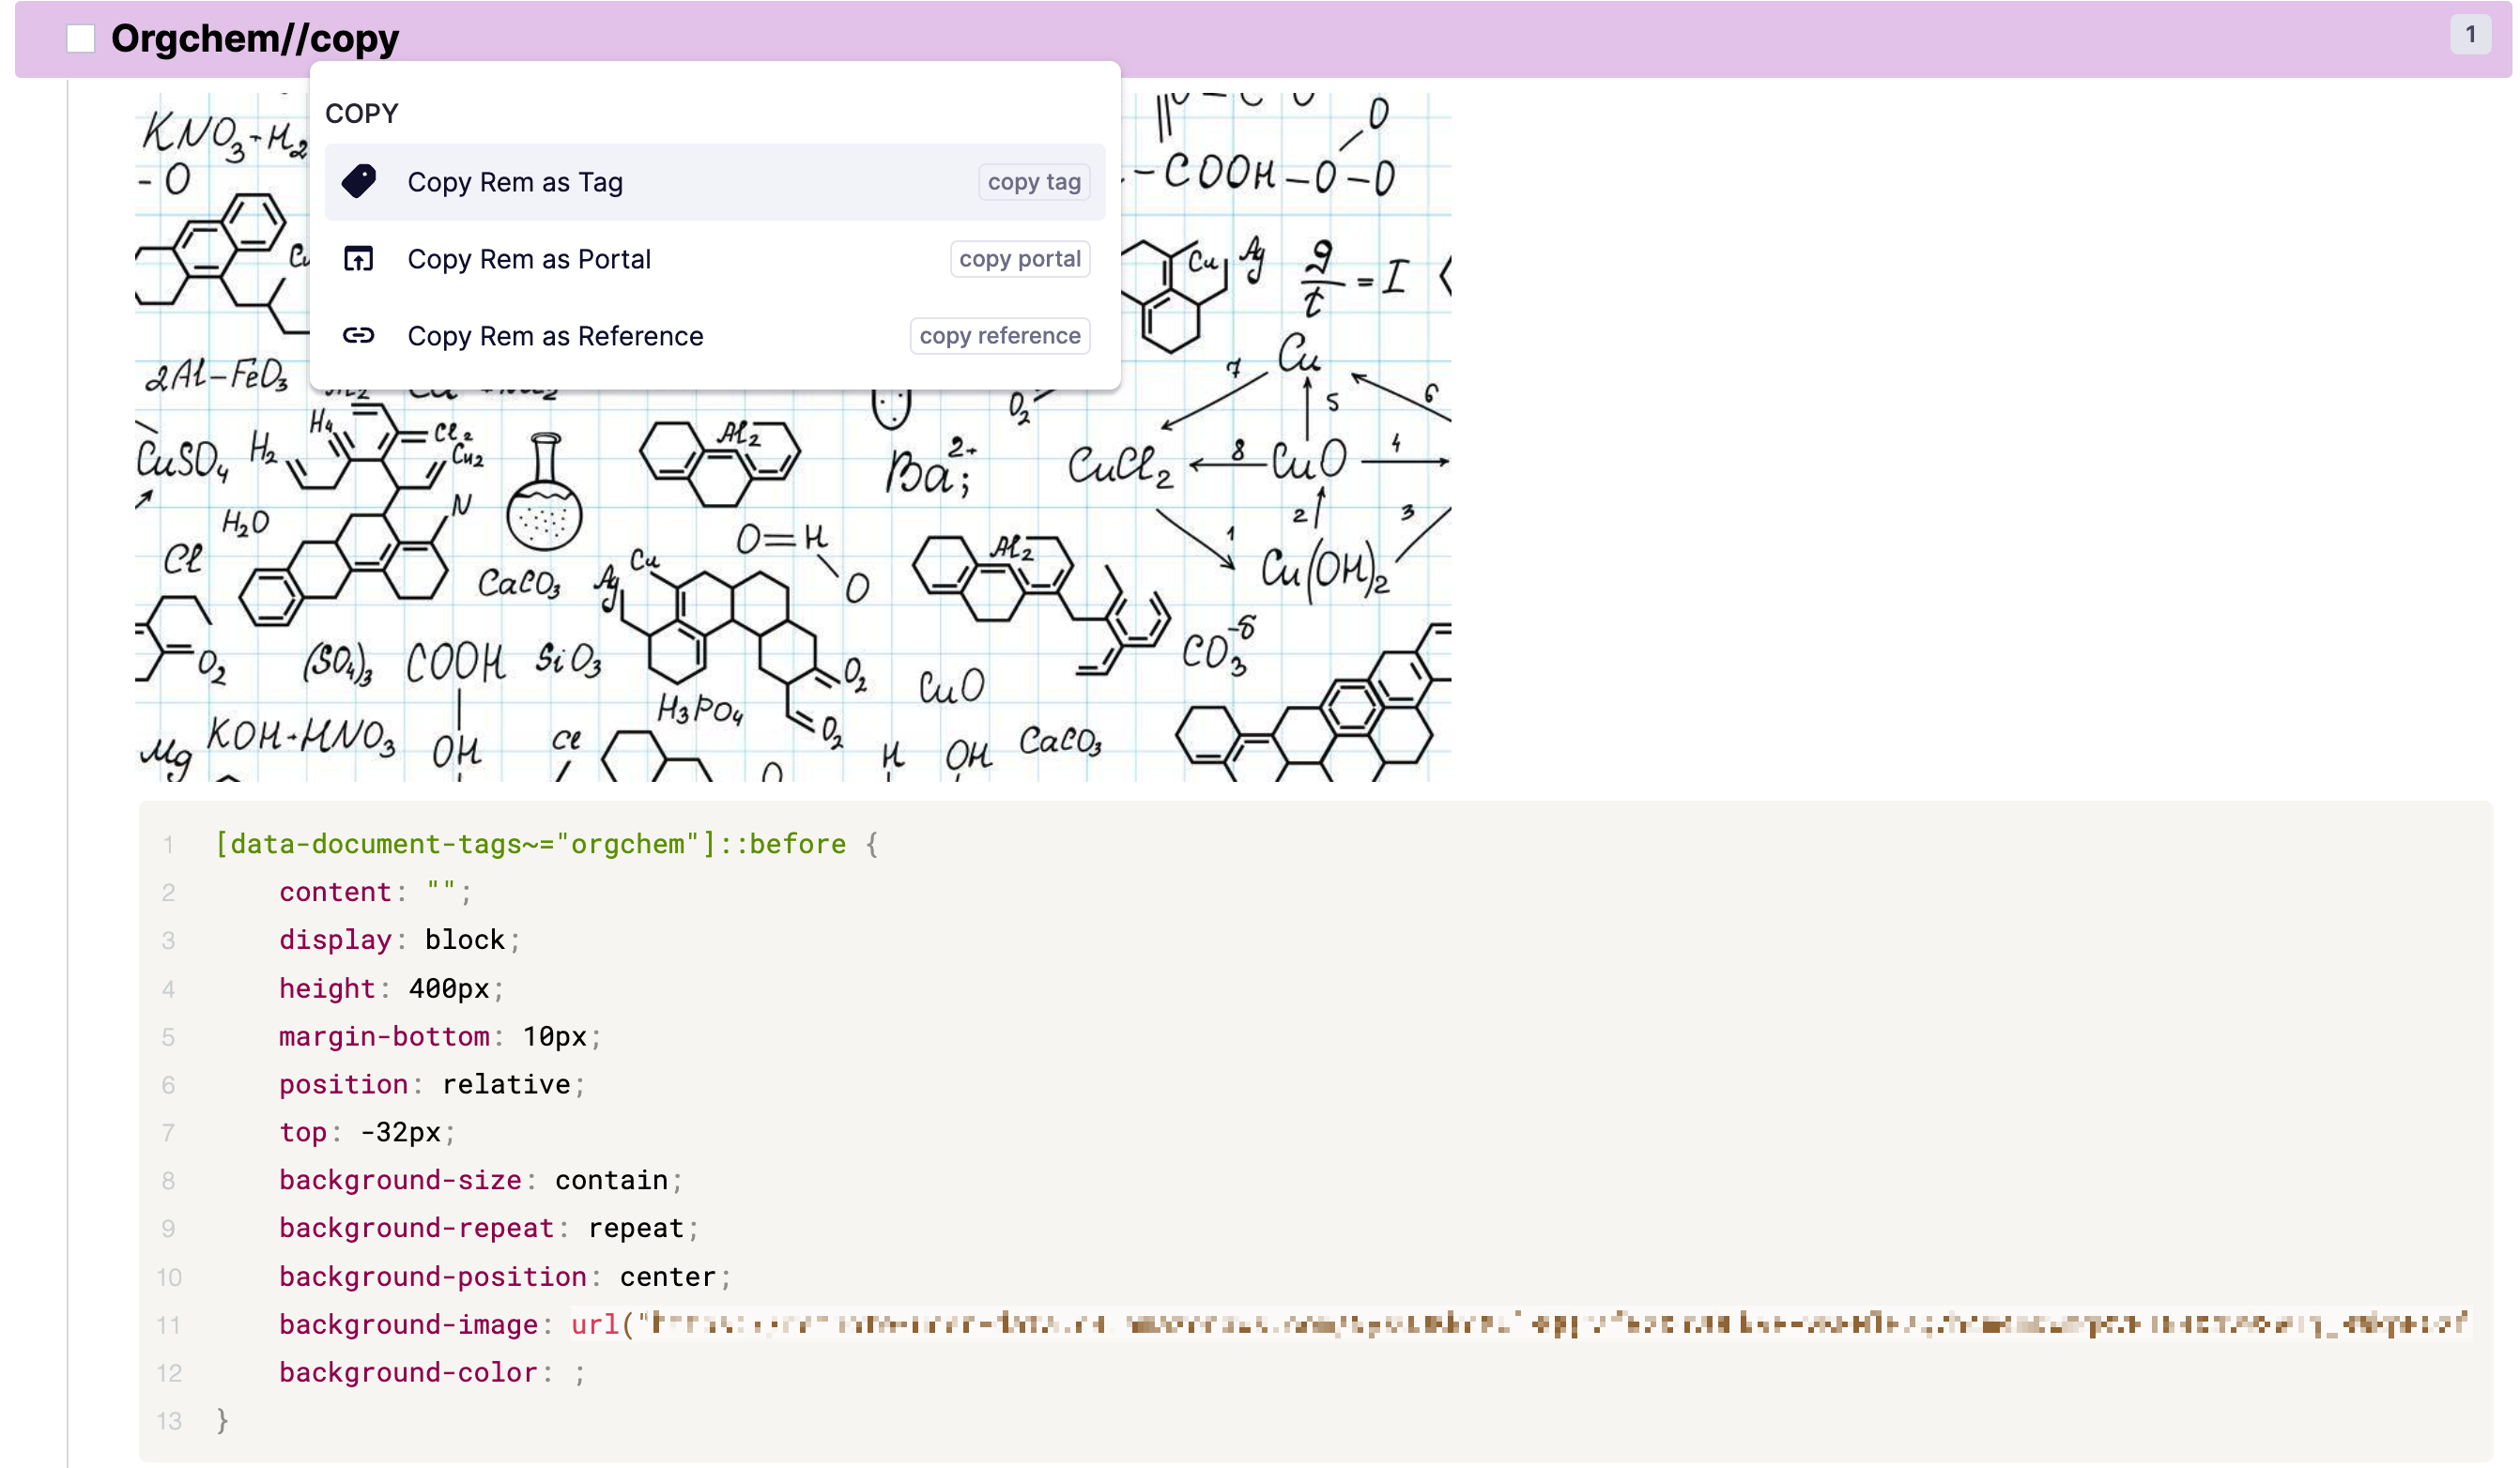The width and height of the screenshot is (2520, 1468).
Task: Click the chain-link reference icon
Action: click(358, 335)
